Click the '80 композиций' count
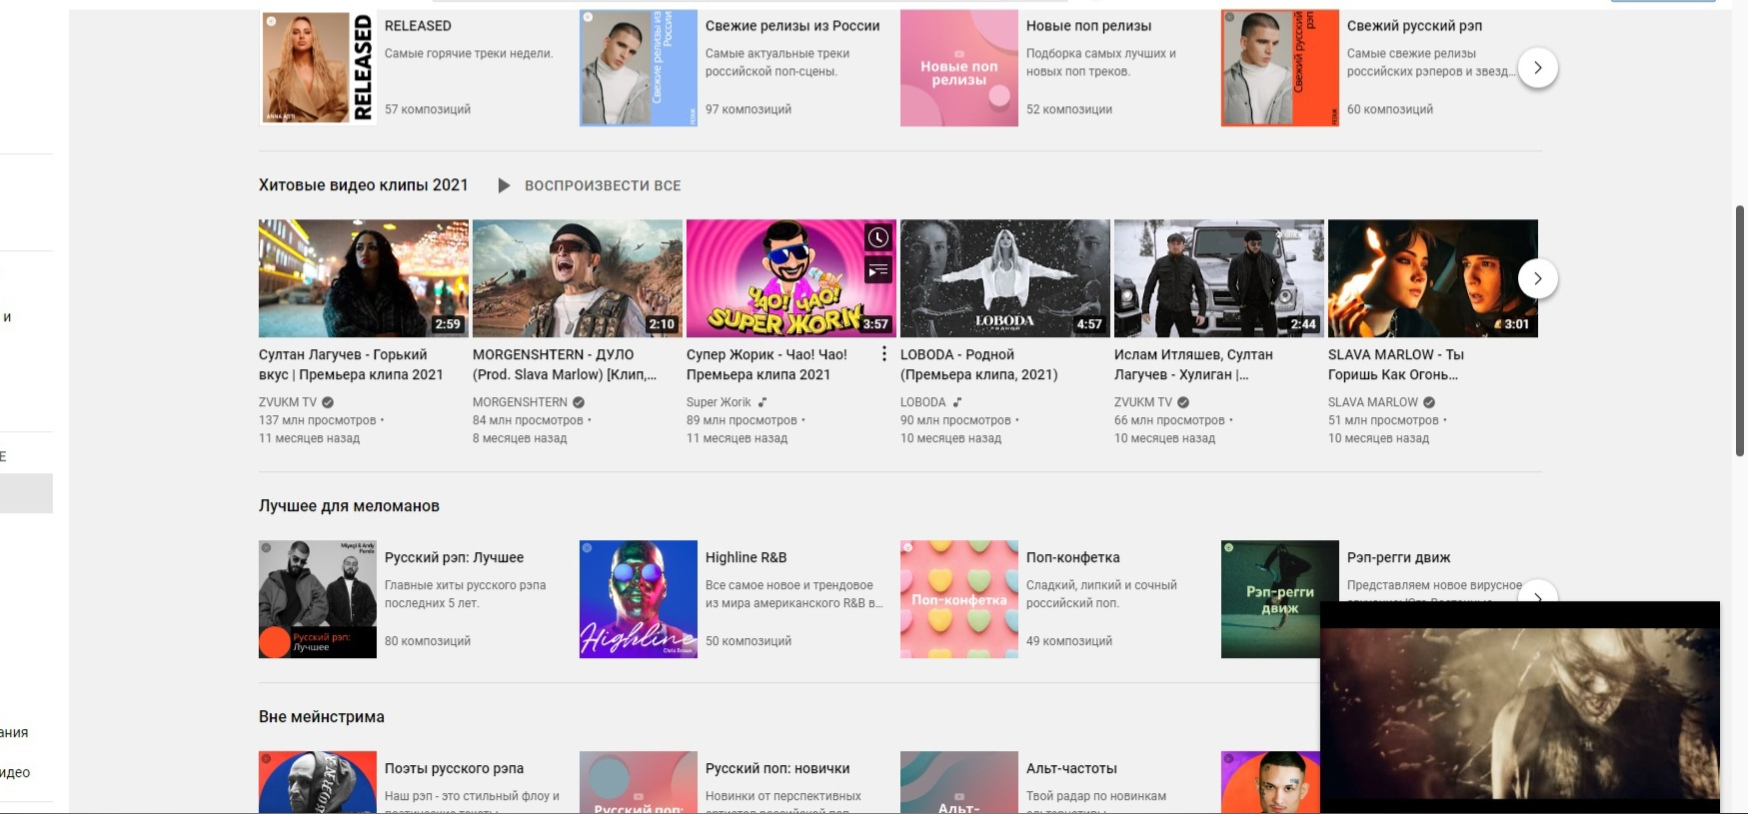Screen dimensions: 1748x814 click(x=427, y=641)
